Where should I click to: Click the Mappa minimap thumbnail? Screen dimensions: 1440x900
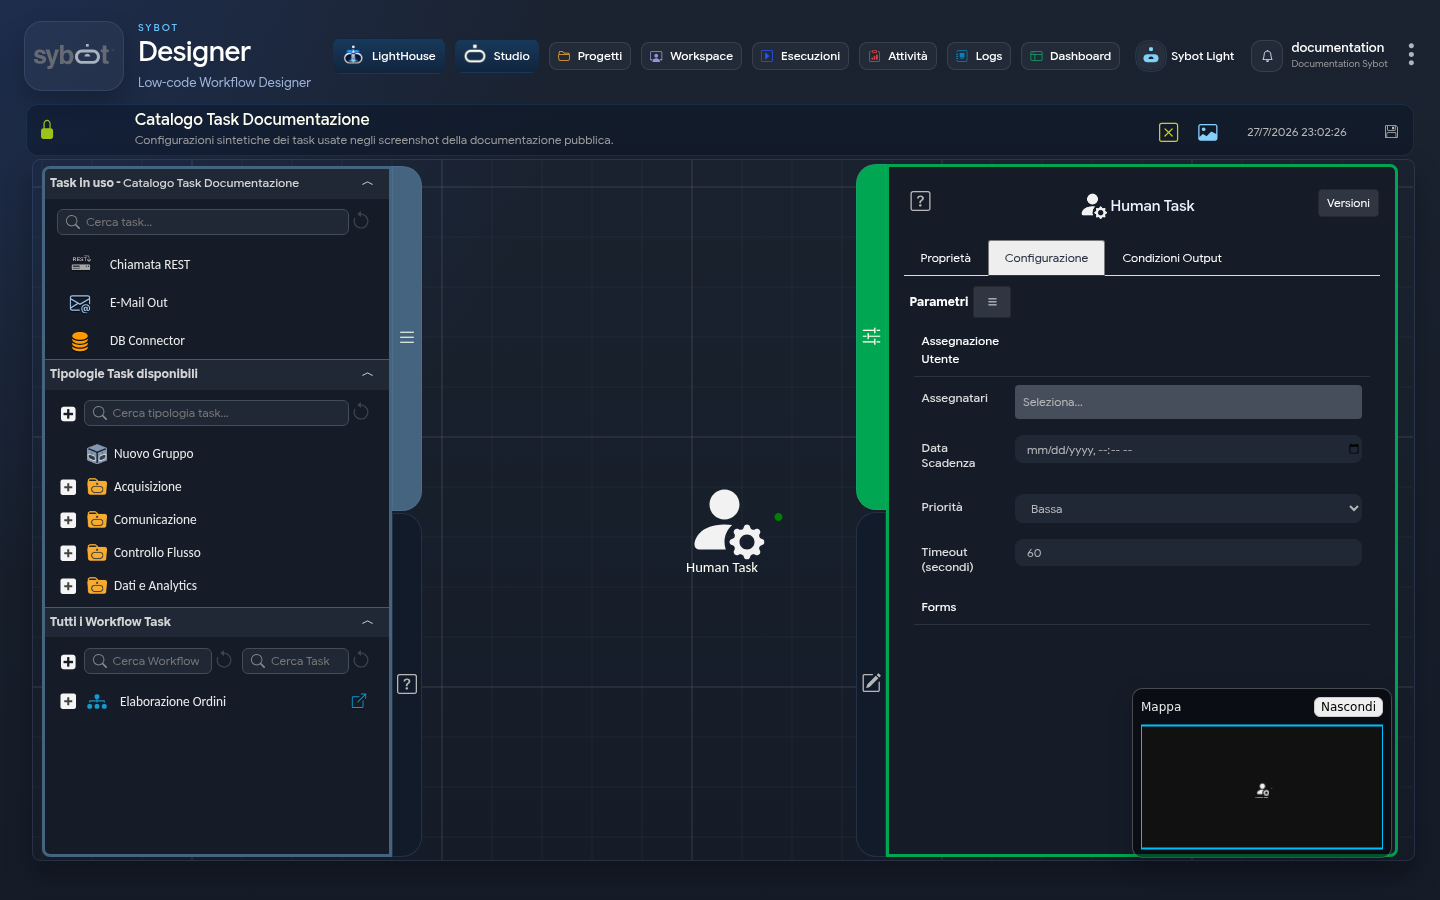click(x=1262, y=788)
